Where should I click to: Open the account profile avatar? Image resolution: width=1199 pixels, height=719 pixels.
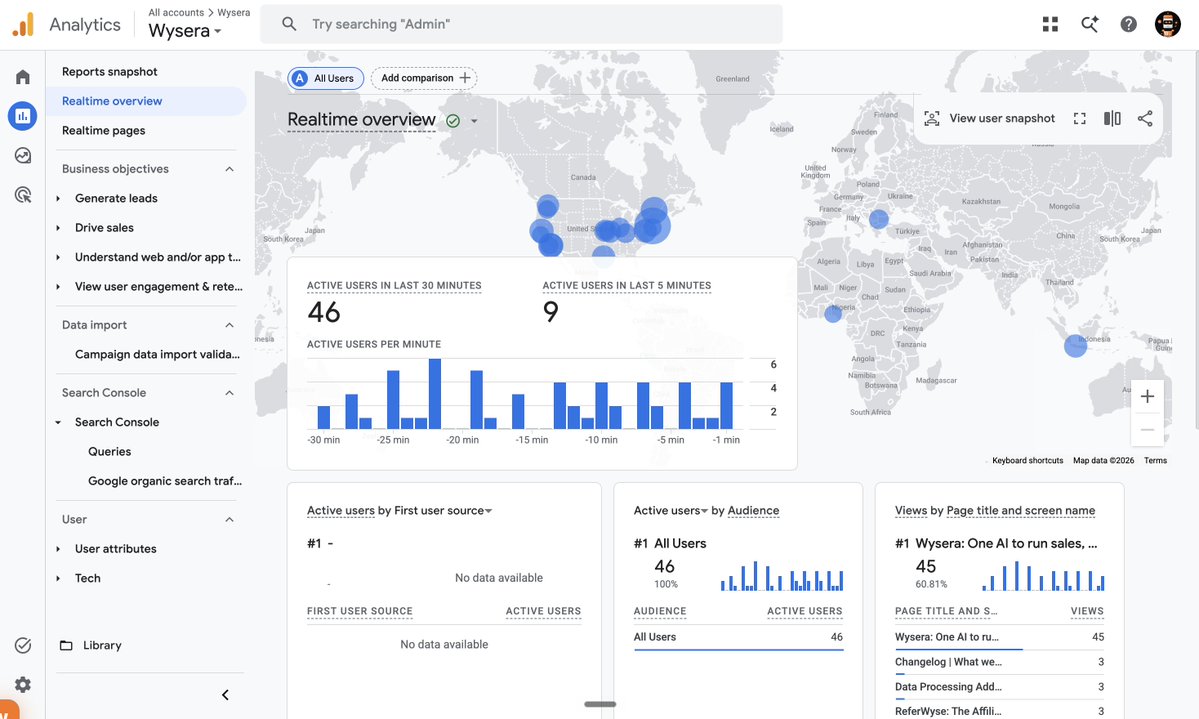1168,24
